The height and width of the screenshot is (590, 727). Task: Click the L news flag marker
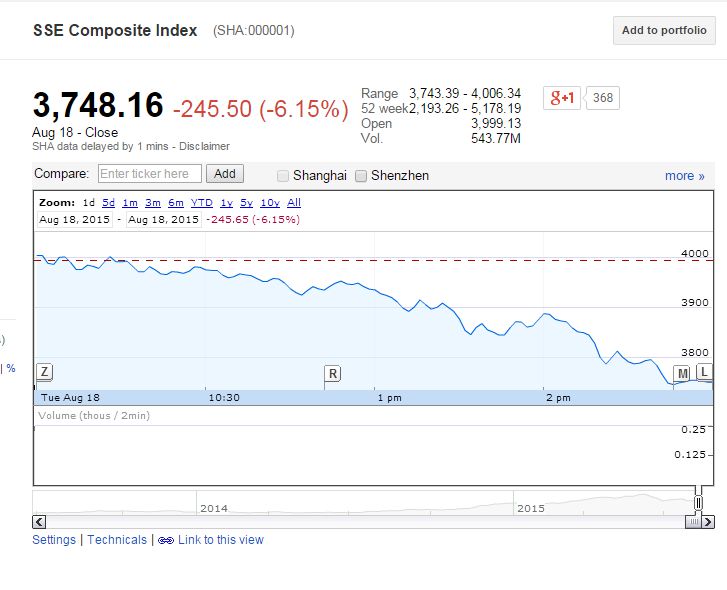click(x=704, y=373)
